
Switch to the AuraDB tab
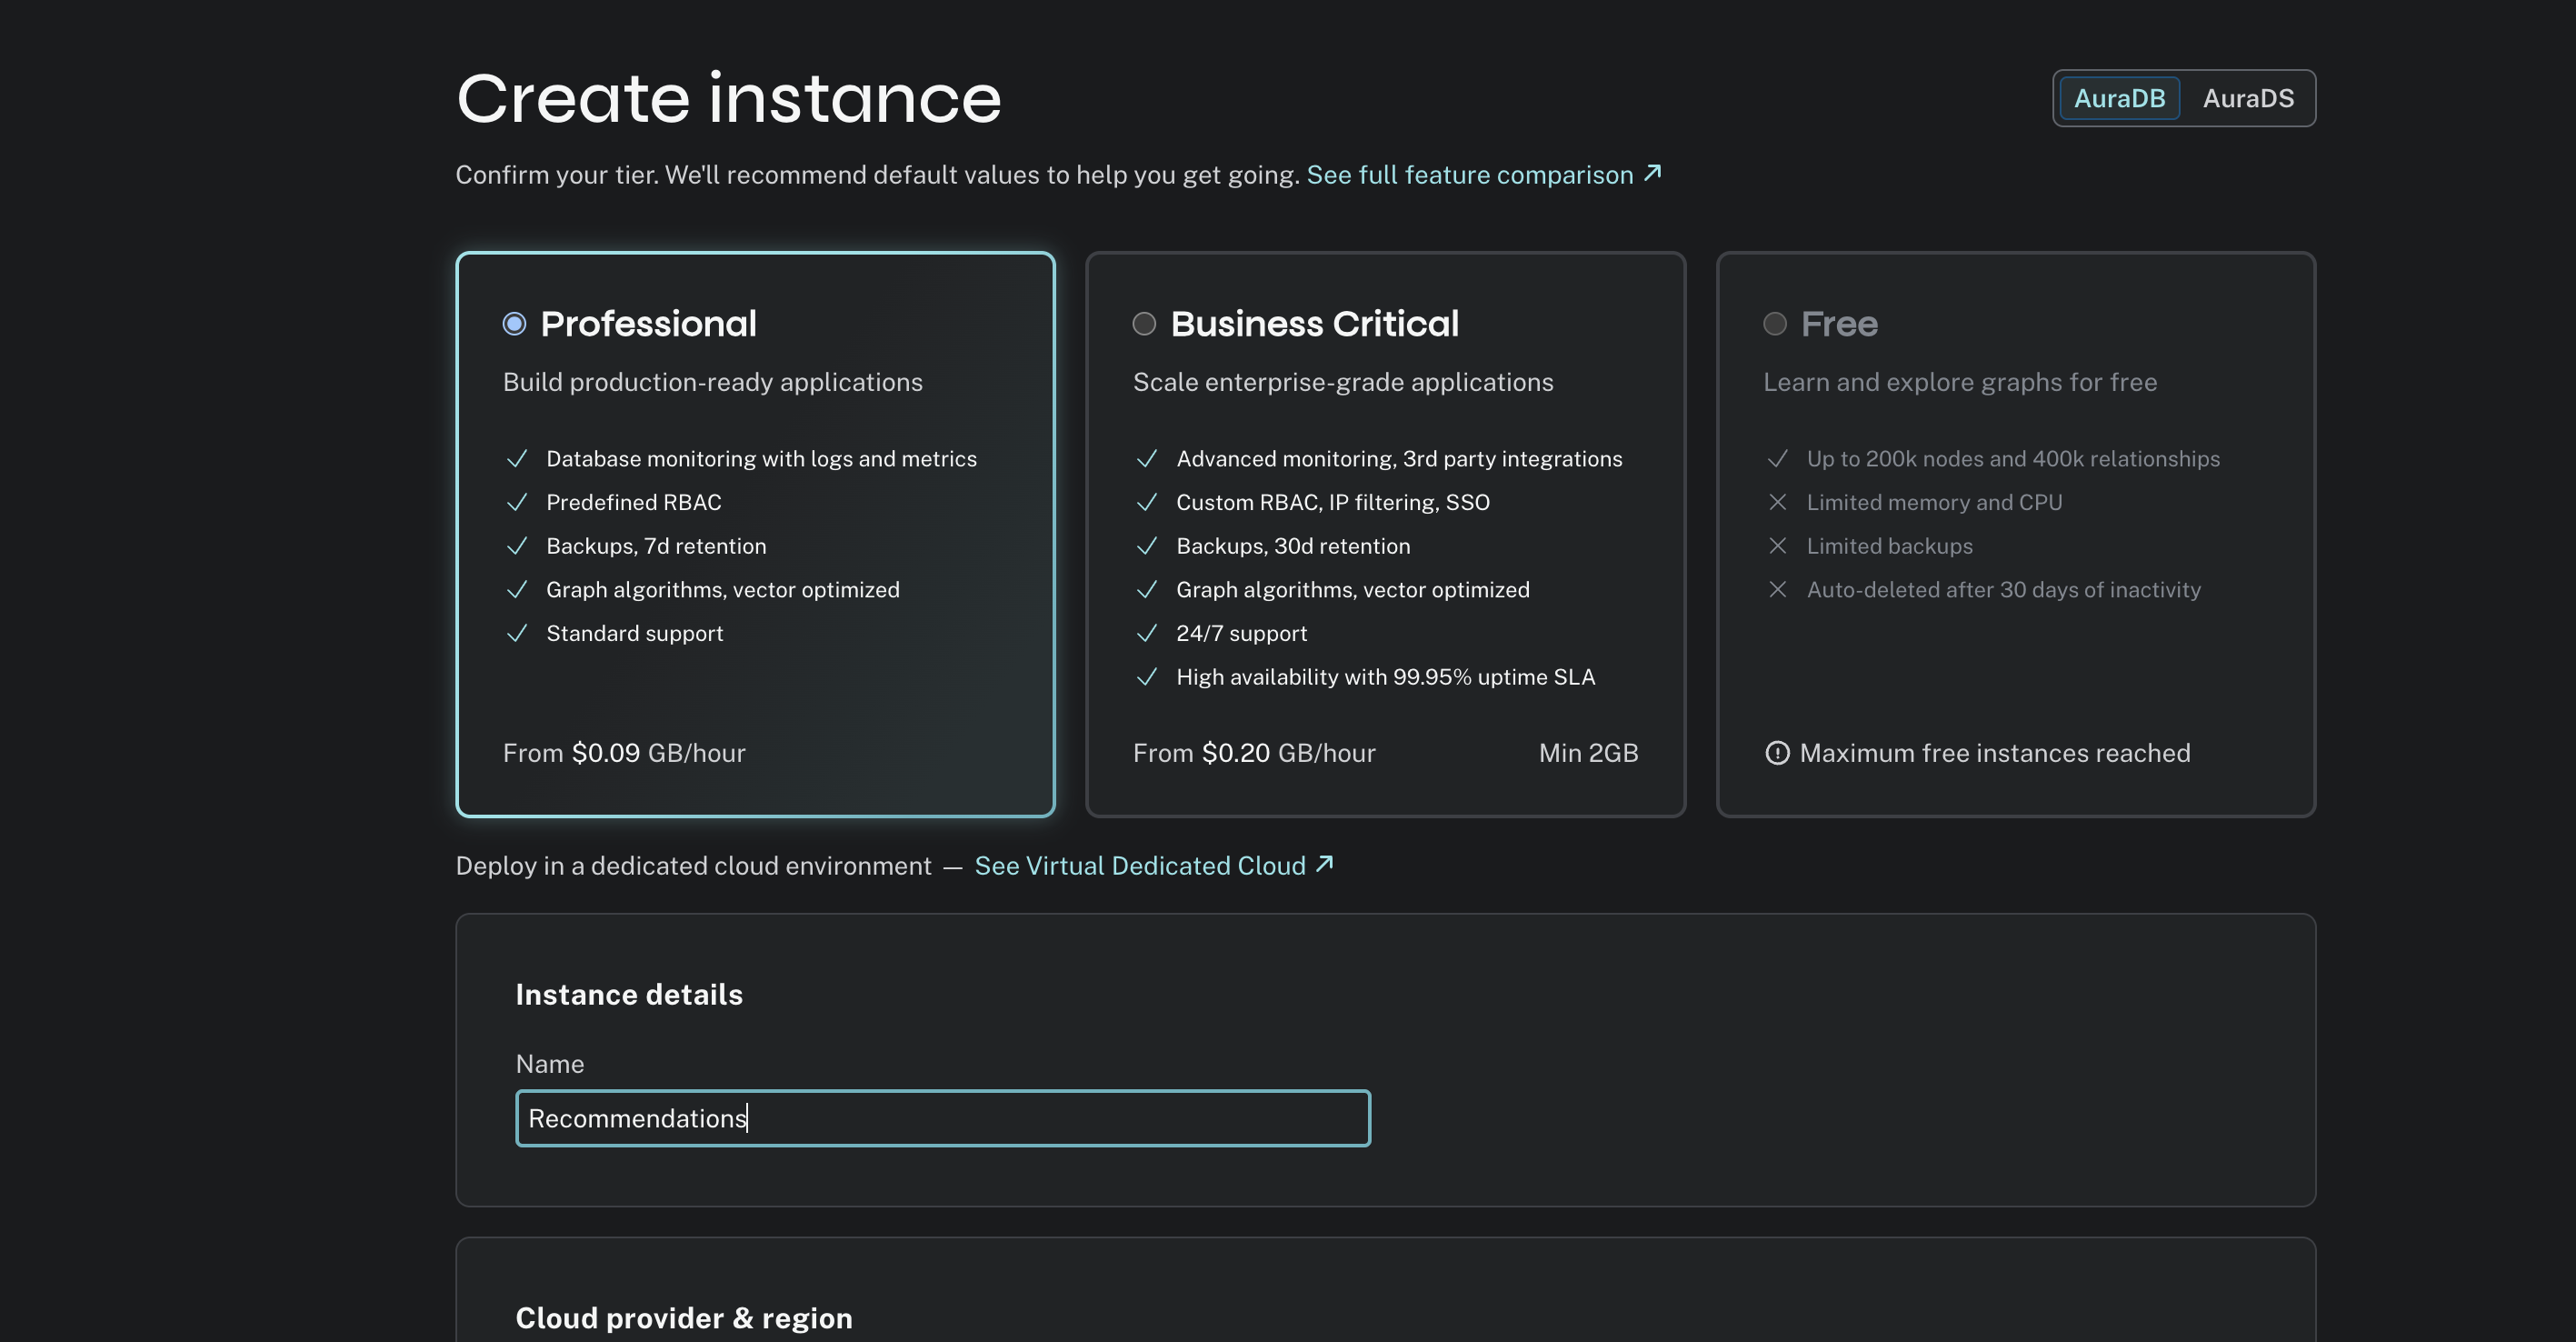point(2119,98)
